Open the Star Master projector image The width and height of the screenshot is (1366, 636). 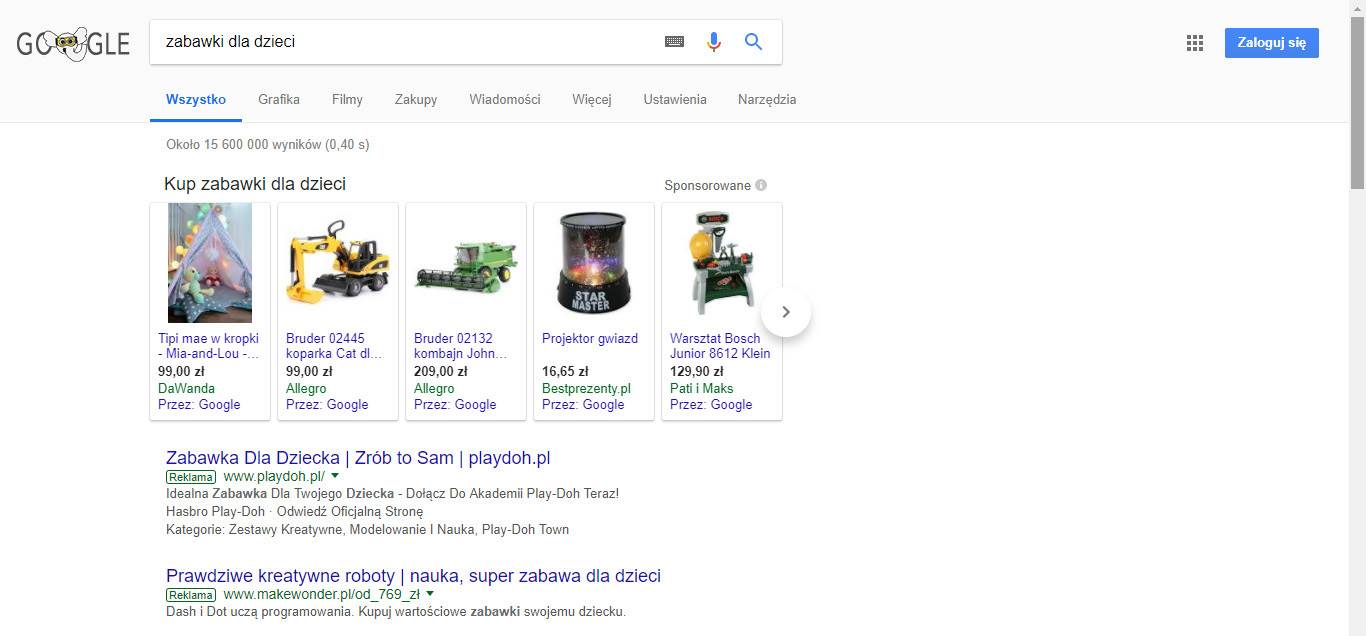(594, 263)
